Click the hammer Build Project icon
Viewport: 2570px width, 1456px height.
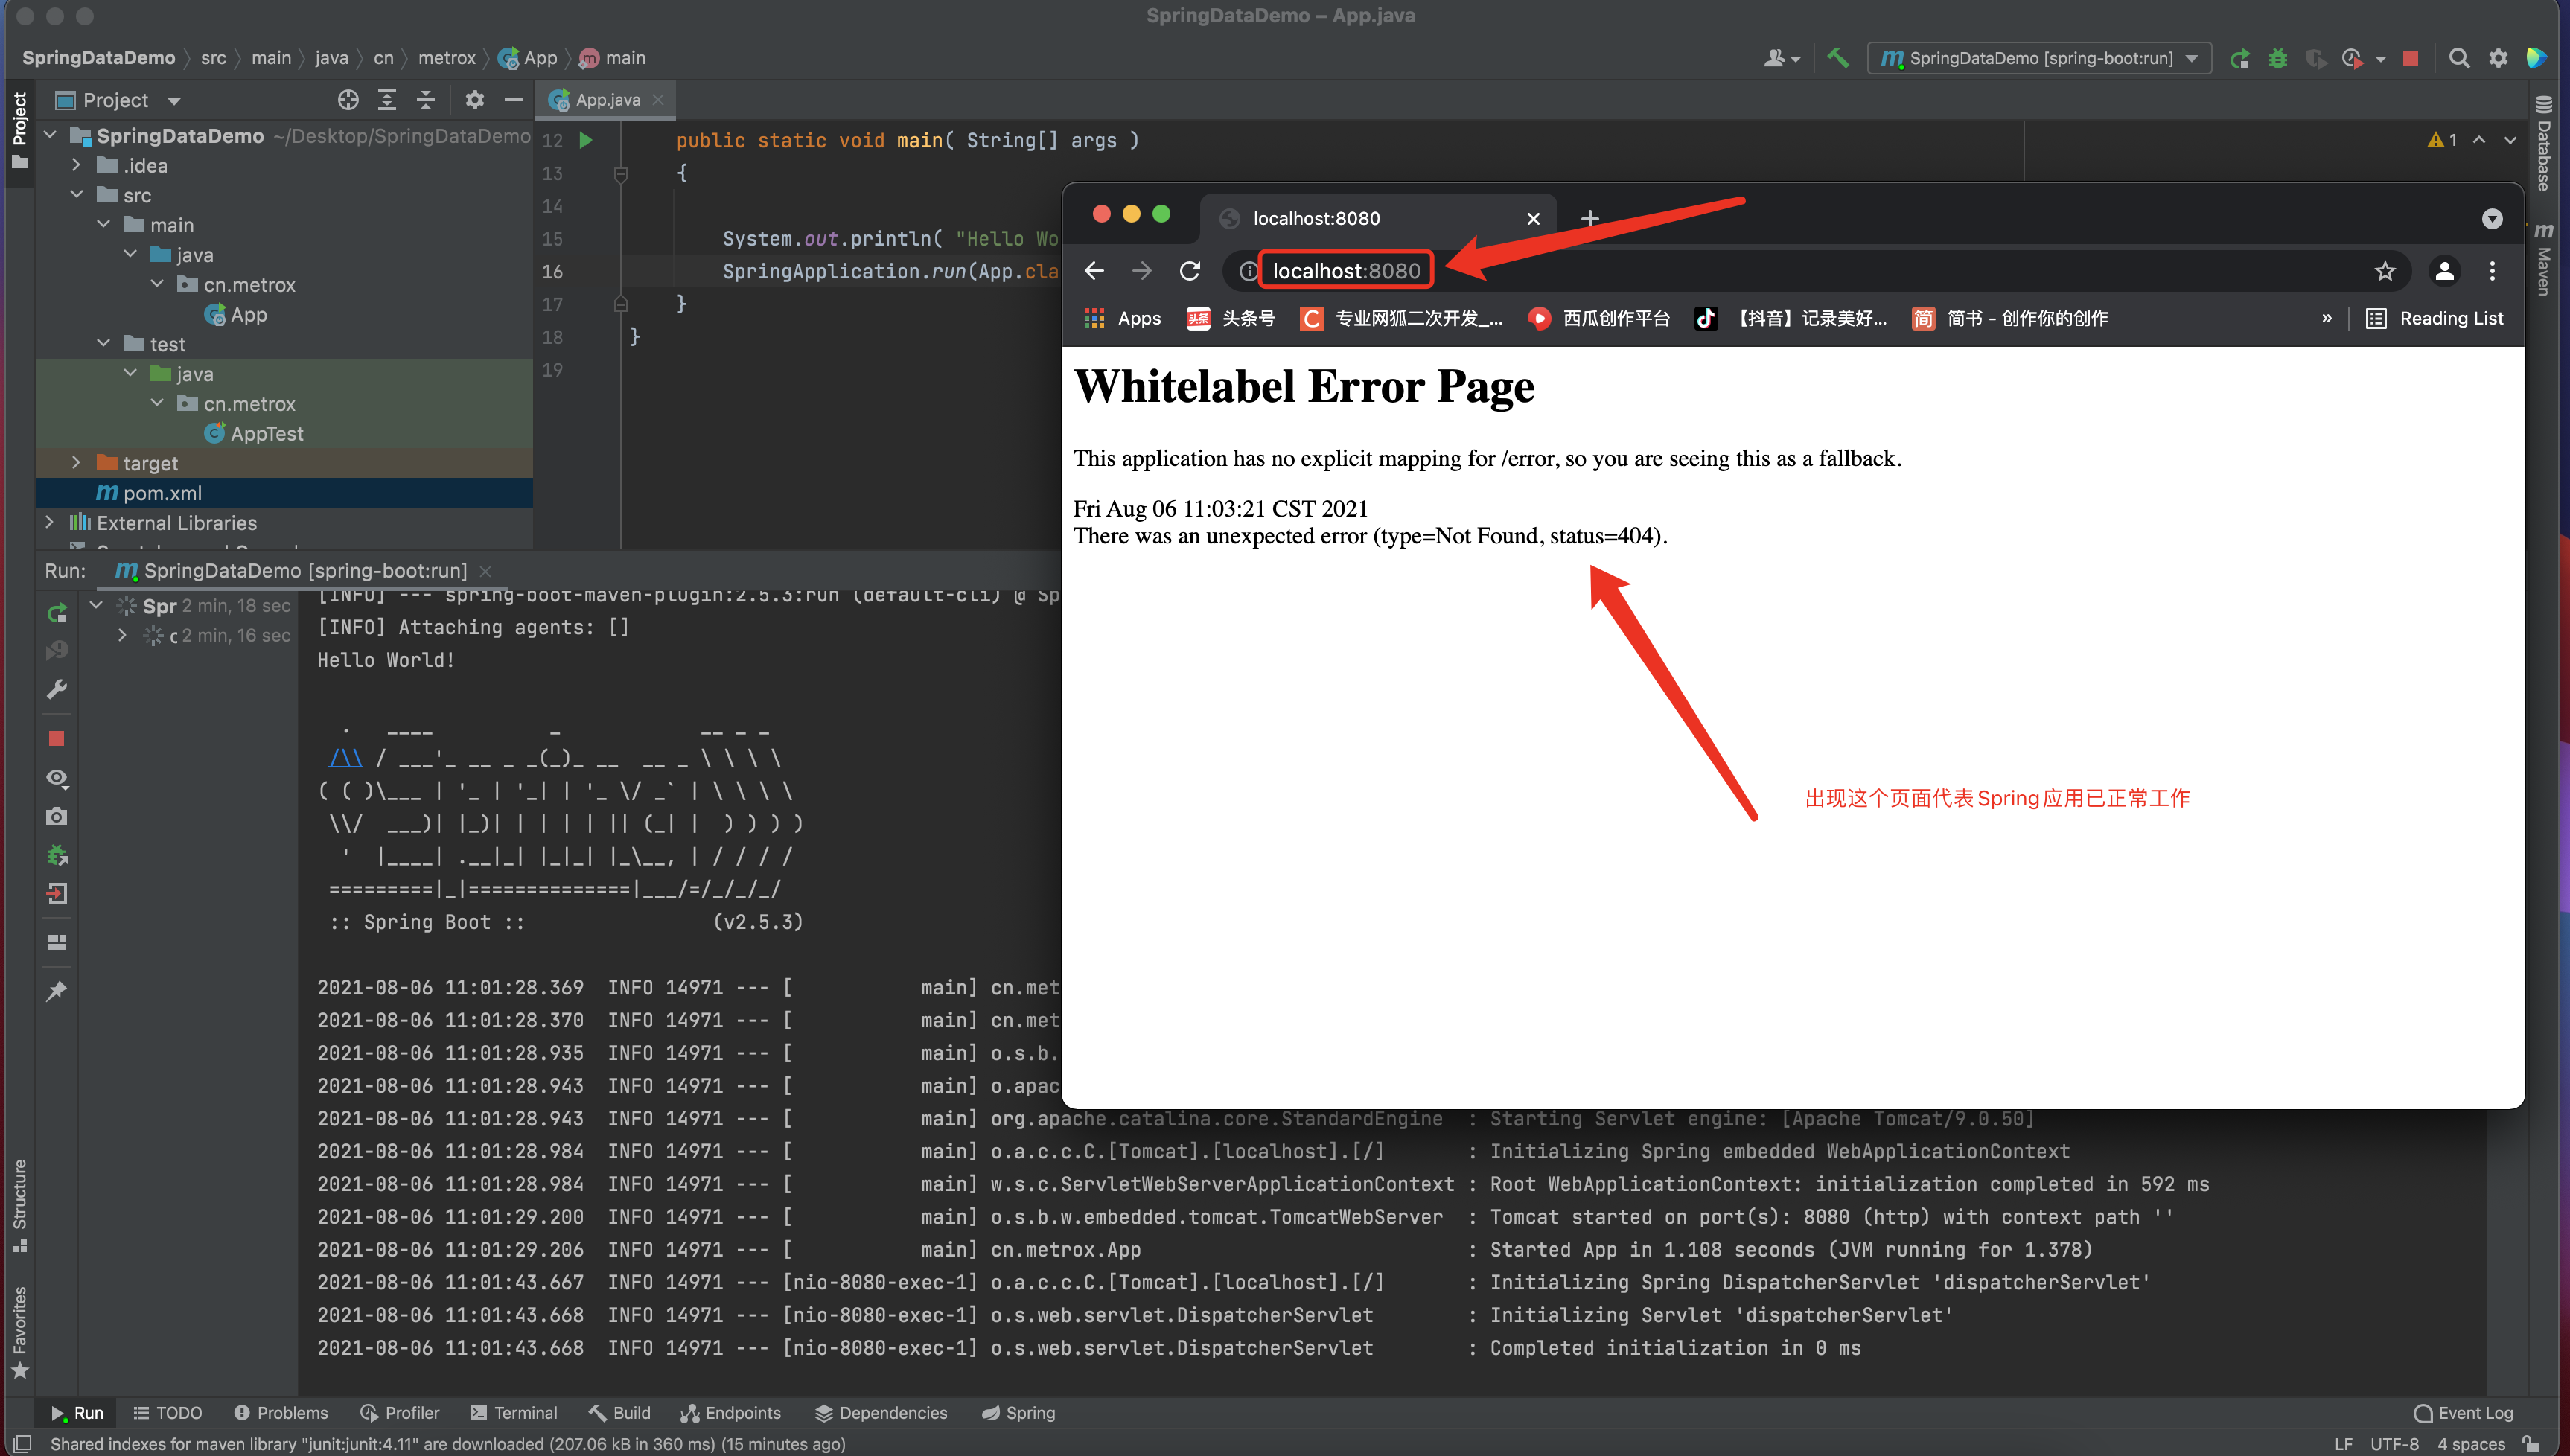[1837, 58]
